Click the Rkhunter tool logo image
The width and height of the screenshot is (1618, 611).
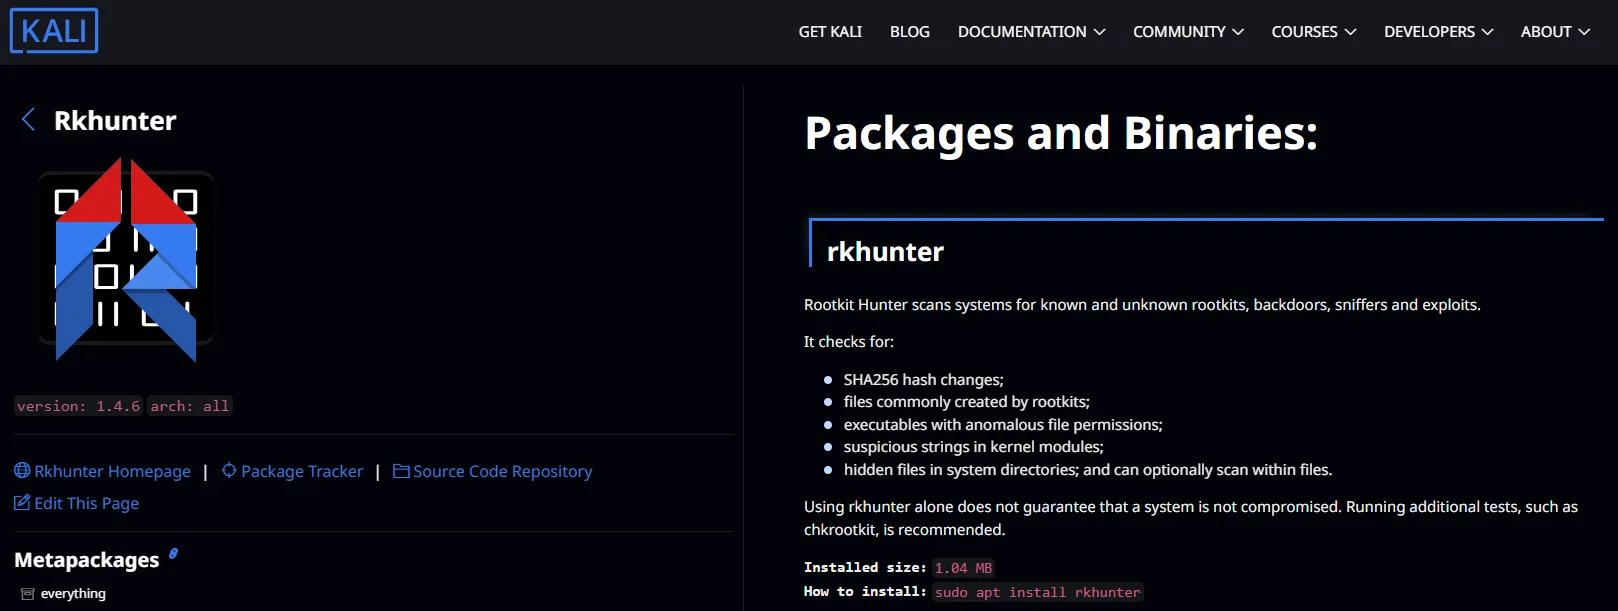(x=126, y=259)
